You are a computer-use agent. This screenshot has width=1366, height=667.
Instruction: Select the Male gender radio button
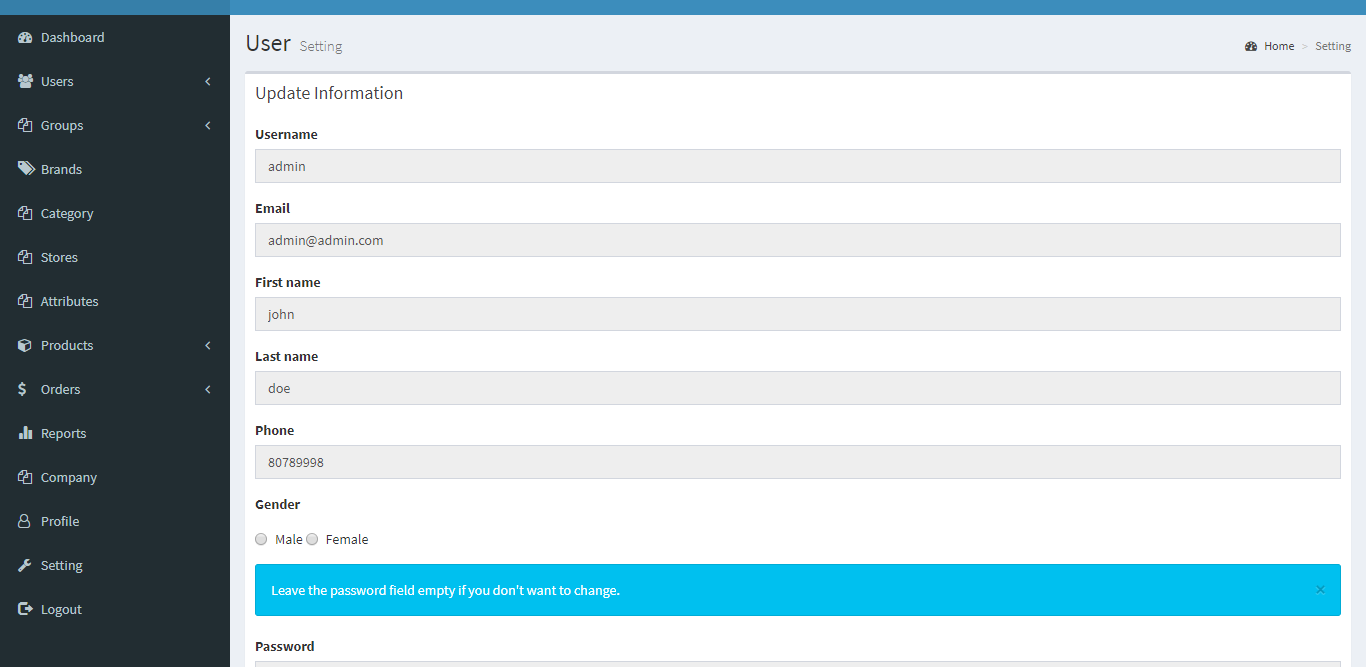tap(261, 539)
